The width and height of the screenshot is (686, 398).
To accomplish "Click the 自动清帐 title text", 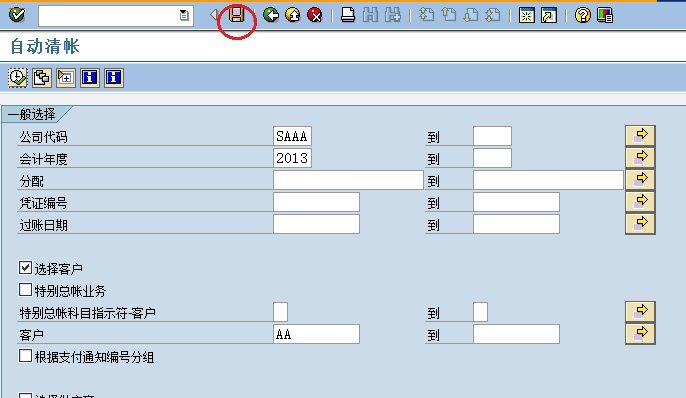I will tap(45, 46).
